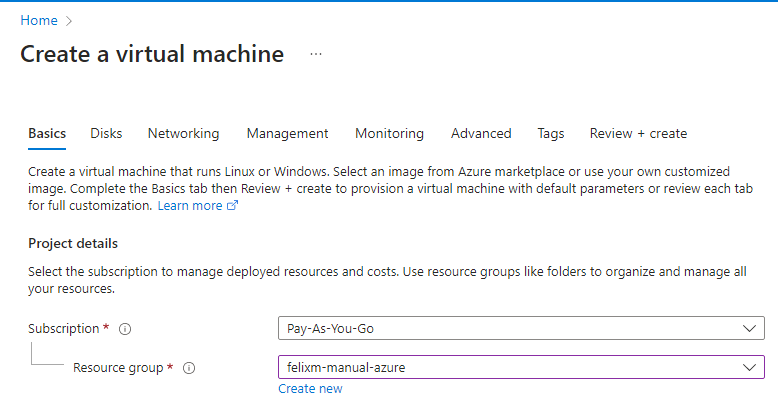Click the external link icon after Learn more
The image size is (778, 412).
[x=233, y=206]
